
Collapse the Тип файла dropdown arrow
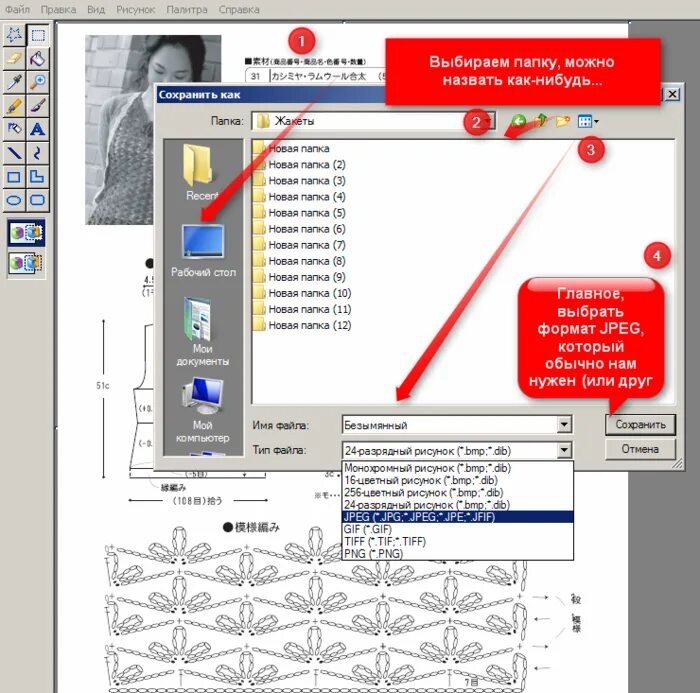tap(564, 450)
